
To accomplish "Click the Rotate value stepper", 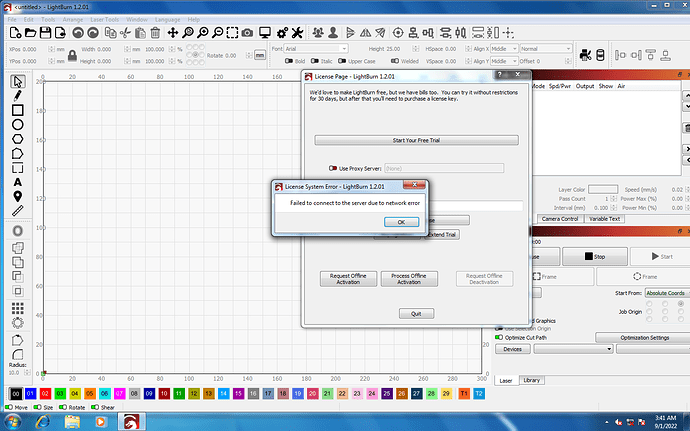I will pyautogui.click(x=249, y=55).
